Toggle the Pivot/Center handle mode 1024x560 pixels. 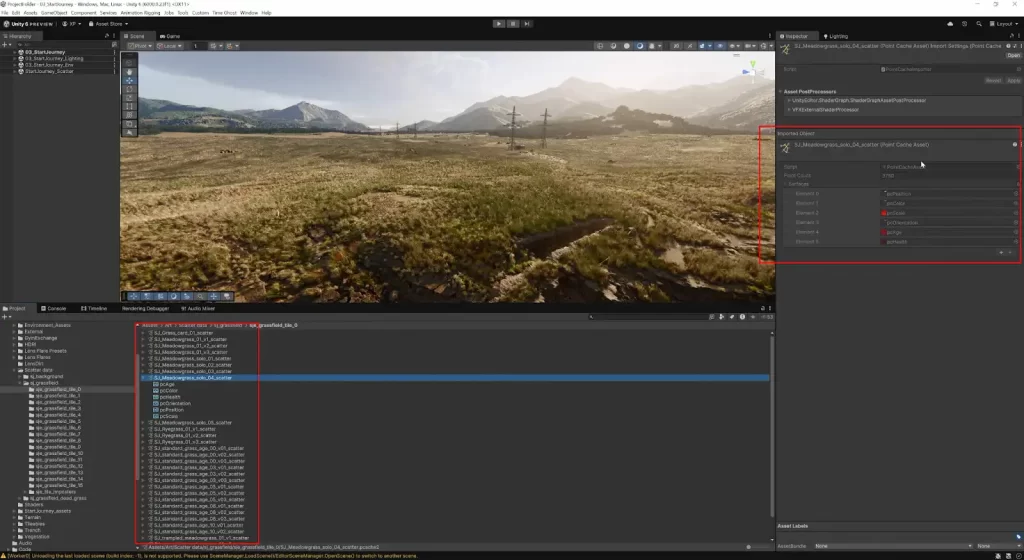click(139, 46)
